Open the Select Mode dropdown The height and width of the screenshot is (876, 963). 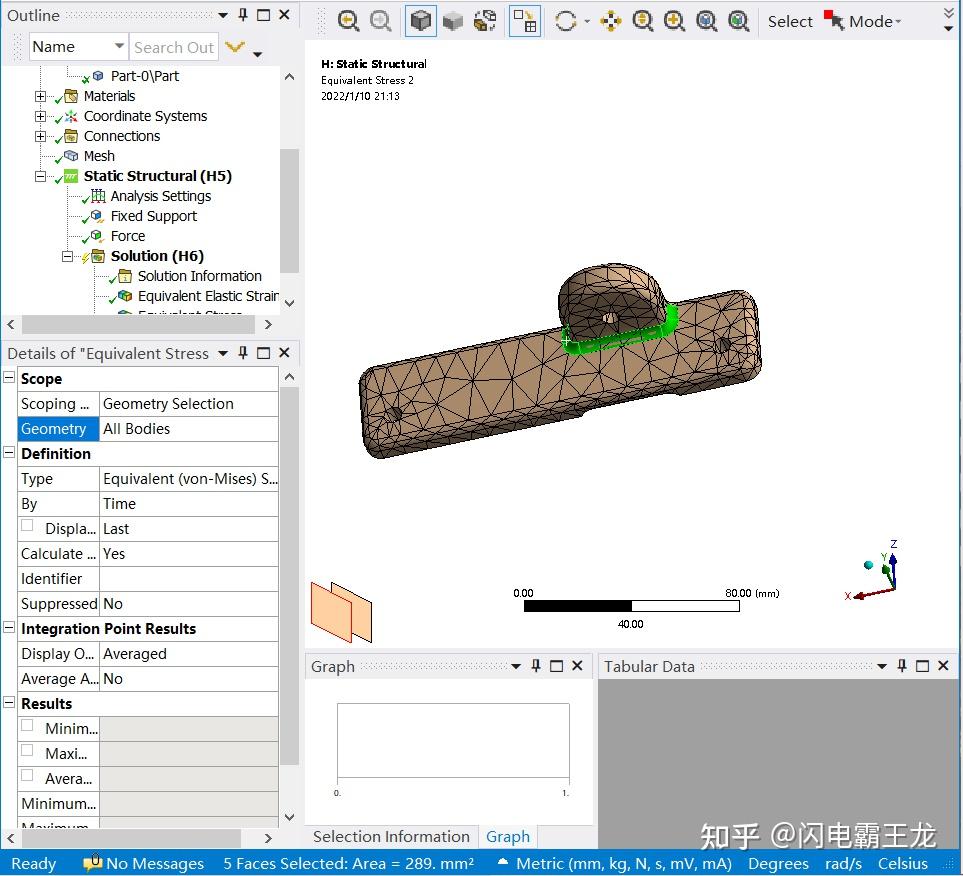pyautogui.click(x=863, y=22)
